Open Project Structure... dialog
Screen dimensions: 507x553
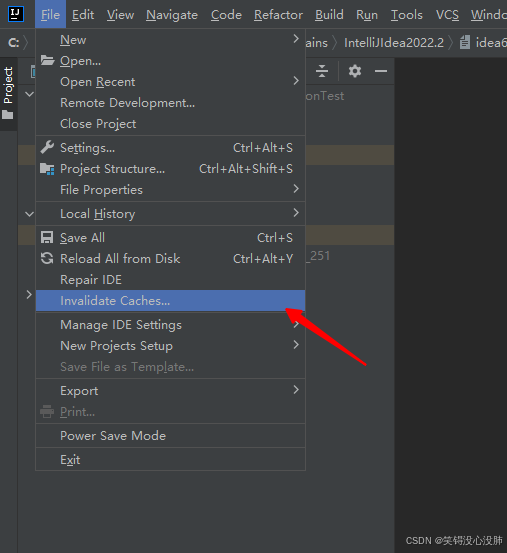point(170,169)
